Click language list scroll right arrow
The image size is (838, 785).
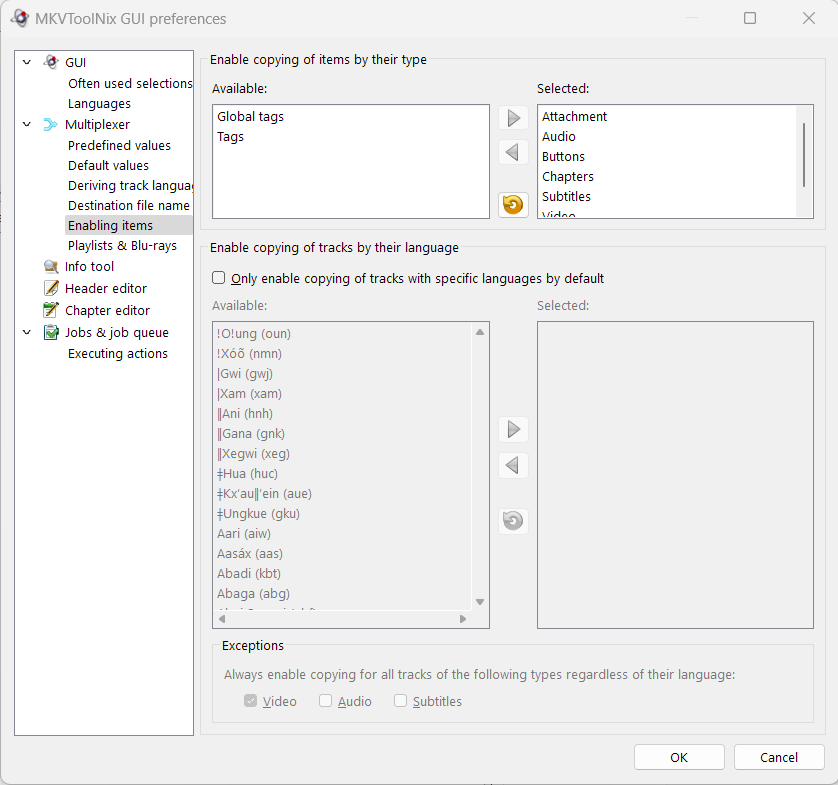463,619
